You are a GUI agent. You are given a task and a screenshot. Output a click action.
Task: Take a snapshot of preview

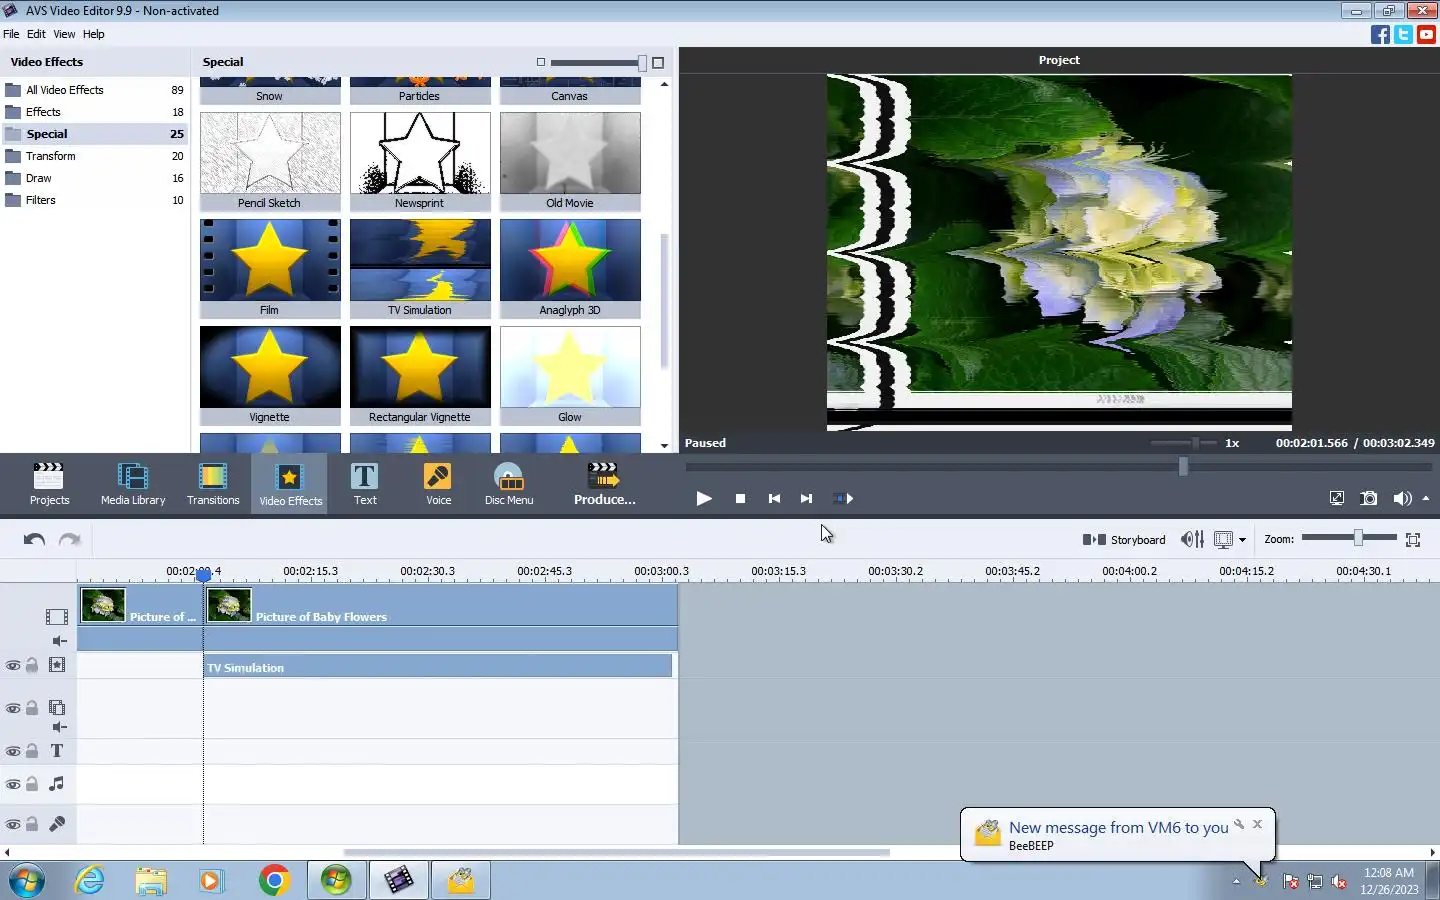coord(1369,498)
